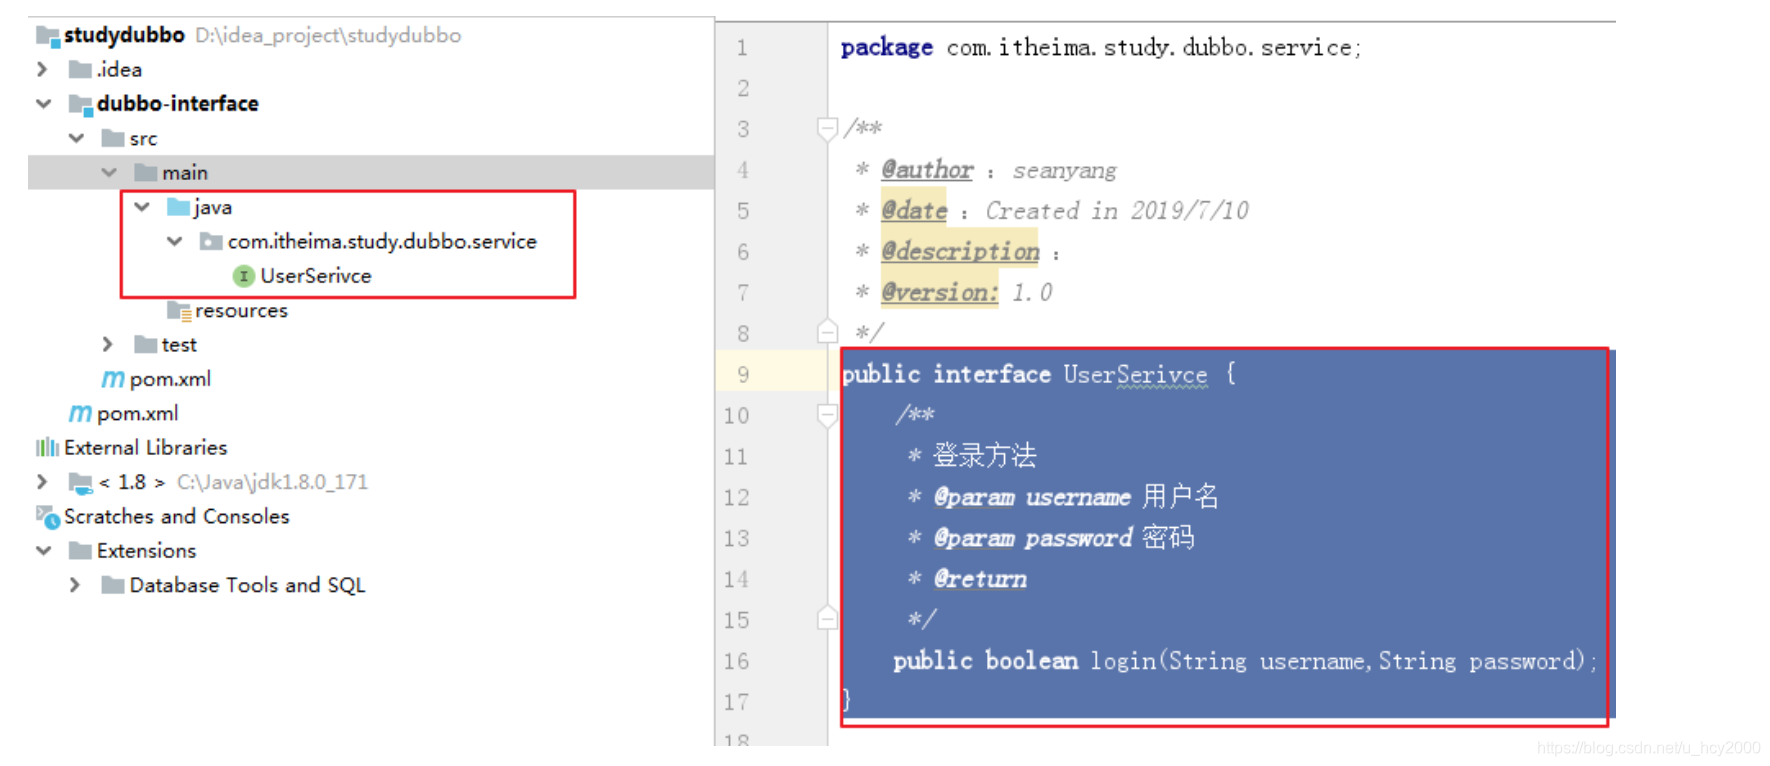
Task: Collapse the src folder
Action: (x=76, y=138)
